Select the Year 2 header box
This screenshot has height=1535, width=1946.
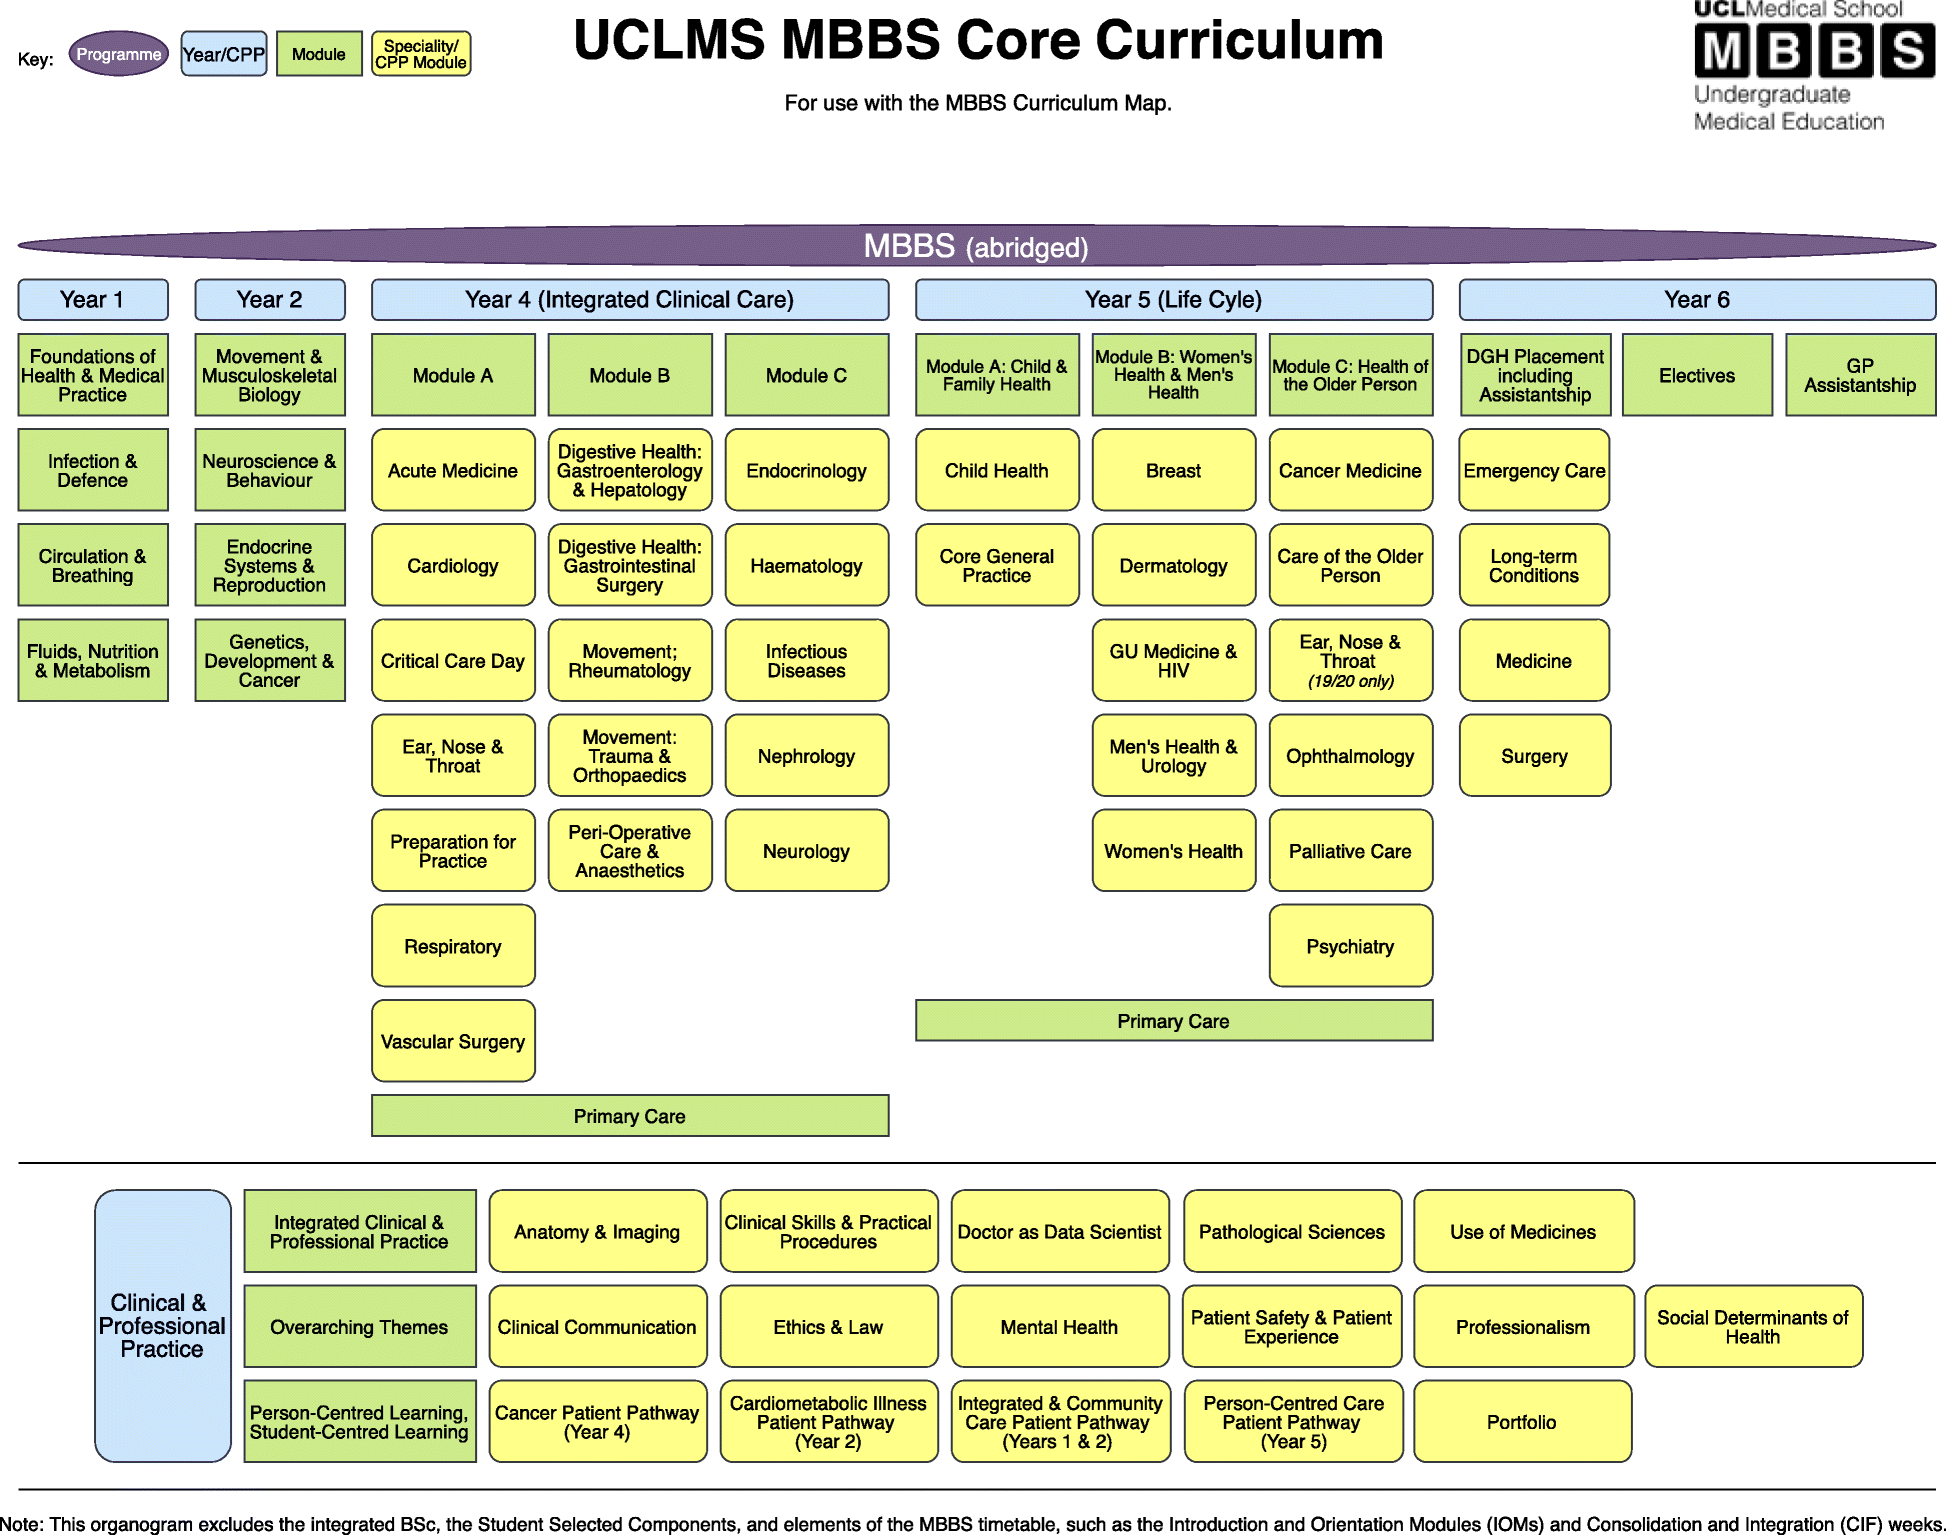[270, 300]
